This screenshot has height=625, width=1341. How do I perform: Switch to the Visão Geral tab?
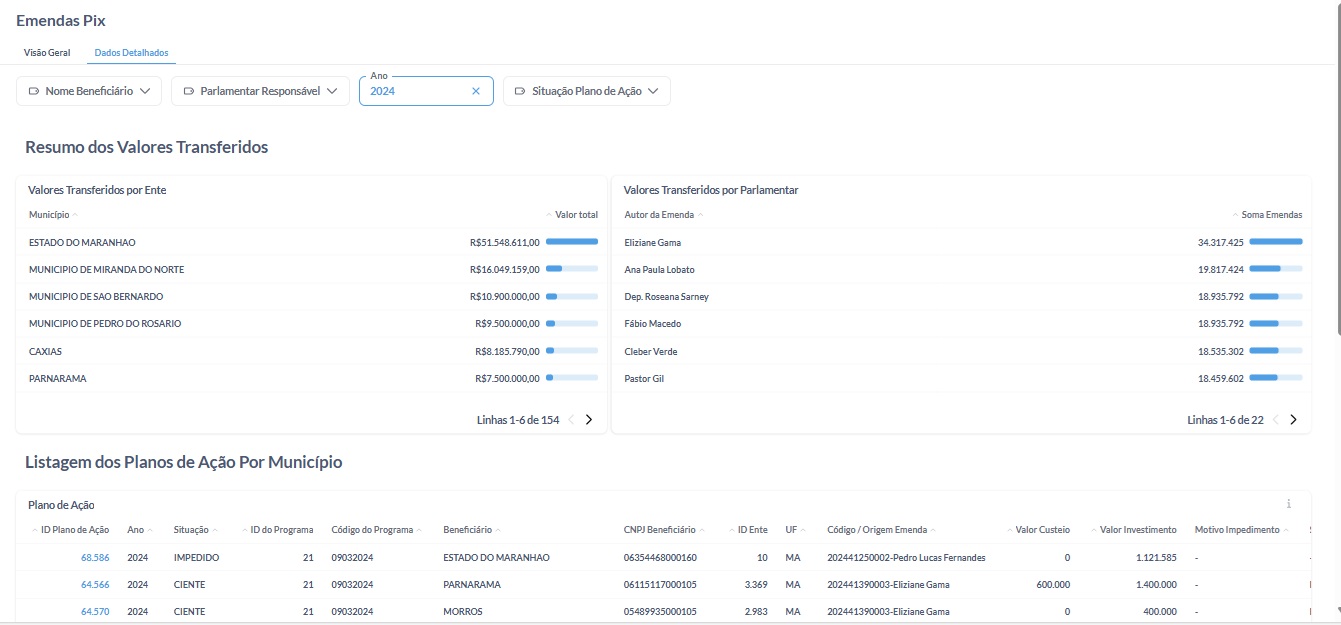[x=47, y=52]
